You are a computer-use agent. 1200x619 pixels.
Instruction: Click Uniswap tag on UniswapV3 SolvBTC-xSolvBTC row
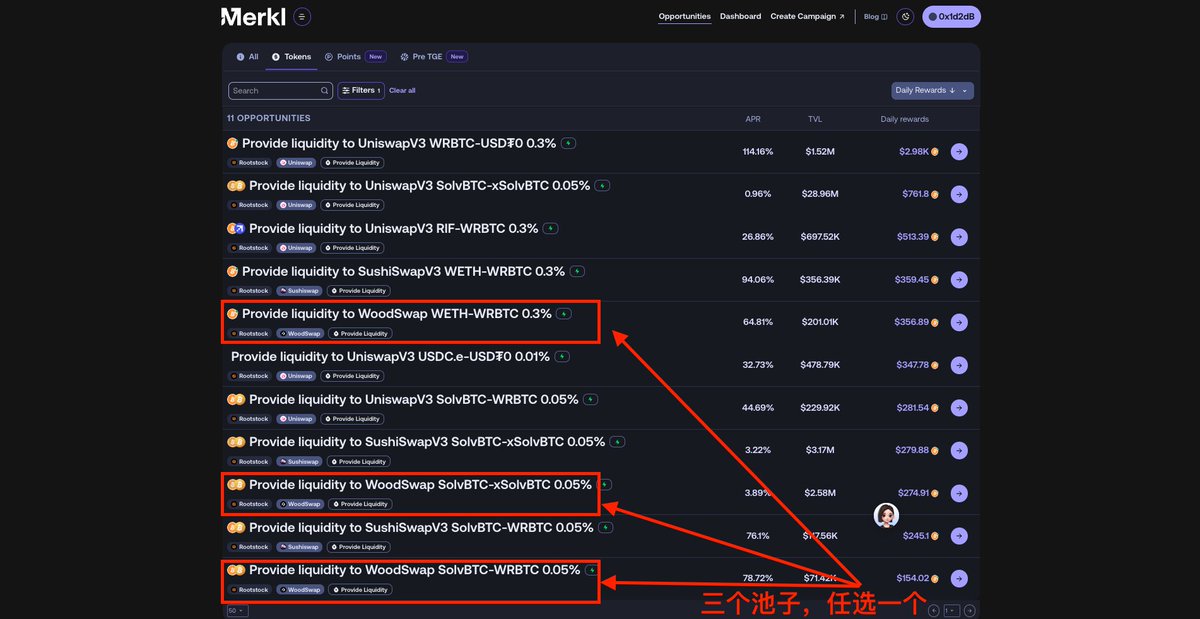[x=296, y=205]
